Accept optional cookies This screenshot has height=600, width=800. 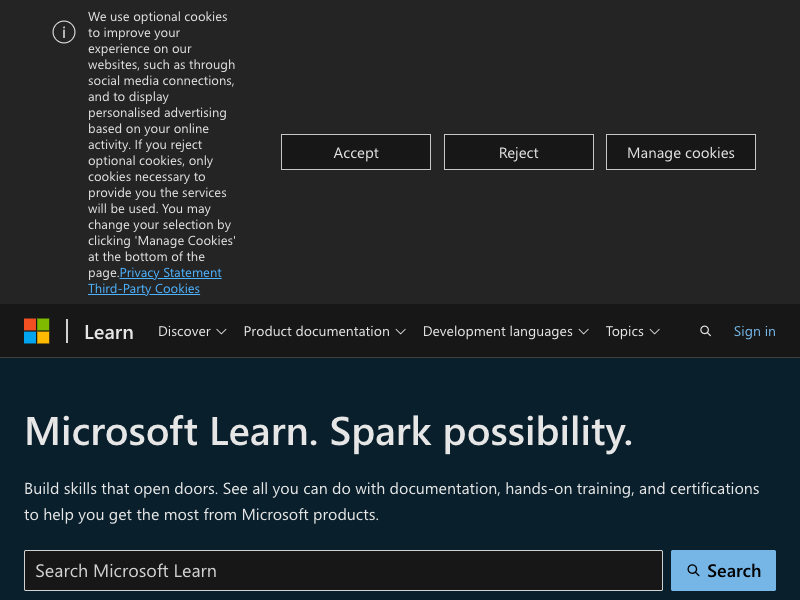356,152
